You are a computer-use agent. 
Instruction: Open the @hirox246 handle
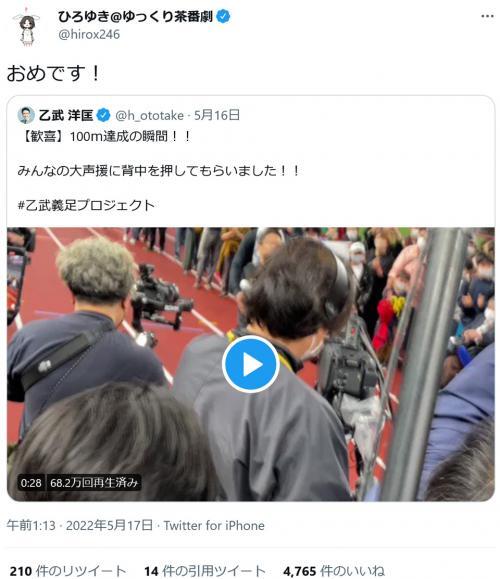click(89, 34)
